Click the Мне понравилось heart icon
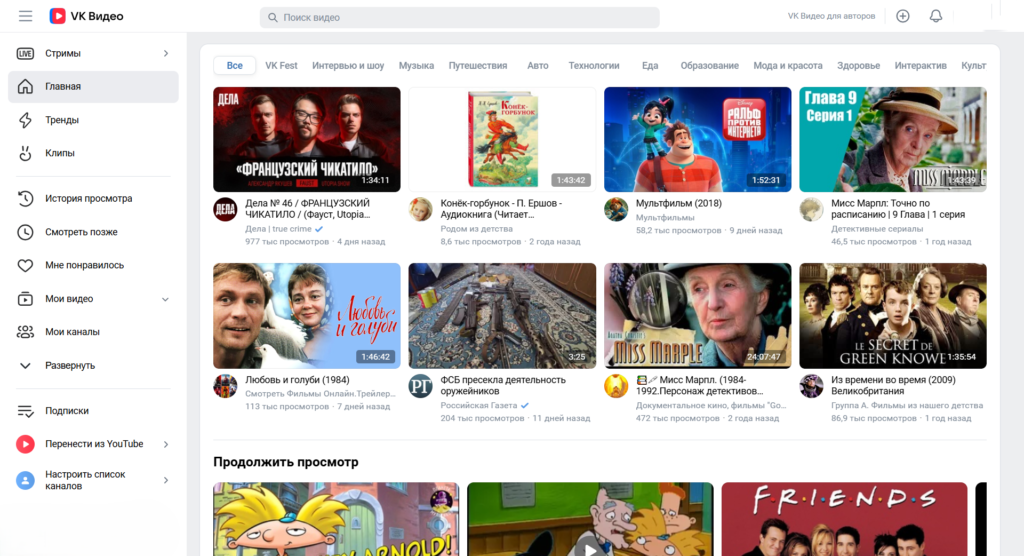This screenshot has height=556, width=1024. pos(25,265)
